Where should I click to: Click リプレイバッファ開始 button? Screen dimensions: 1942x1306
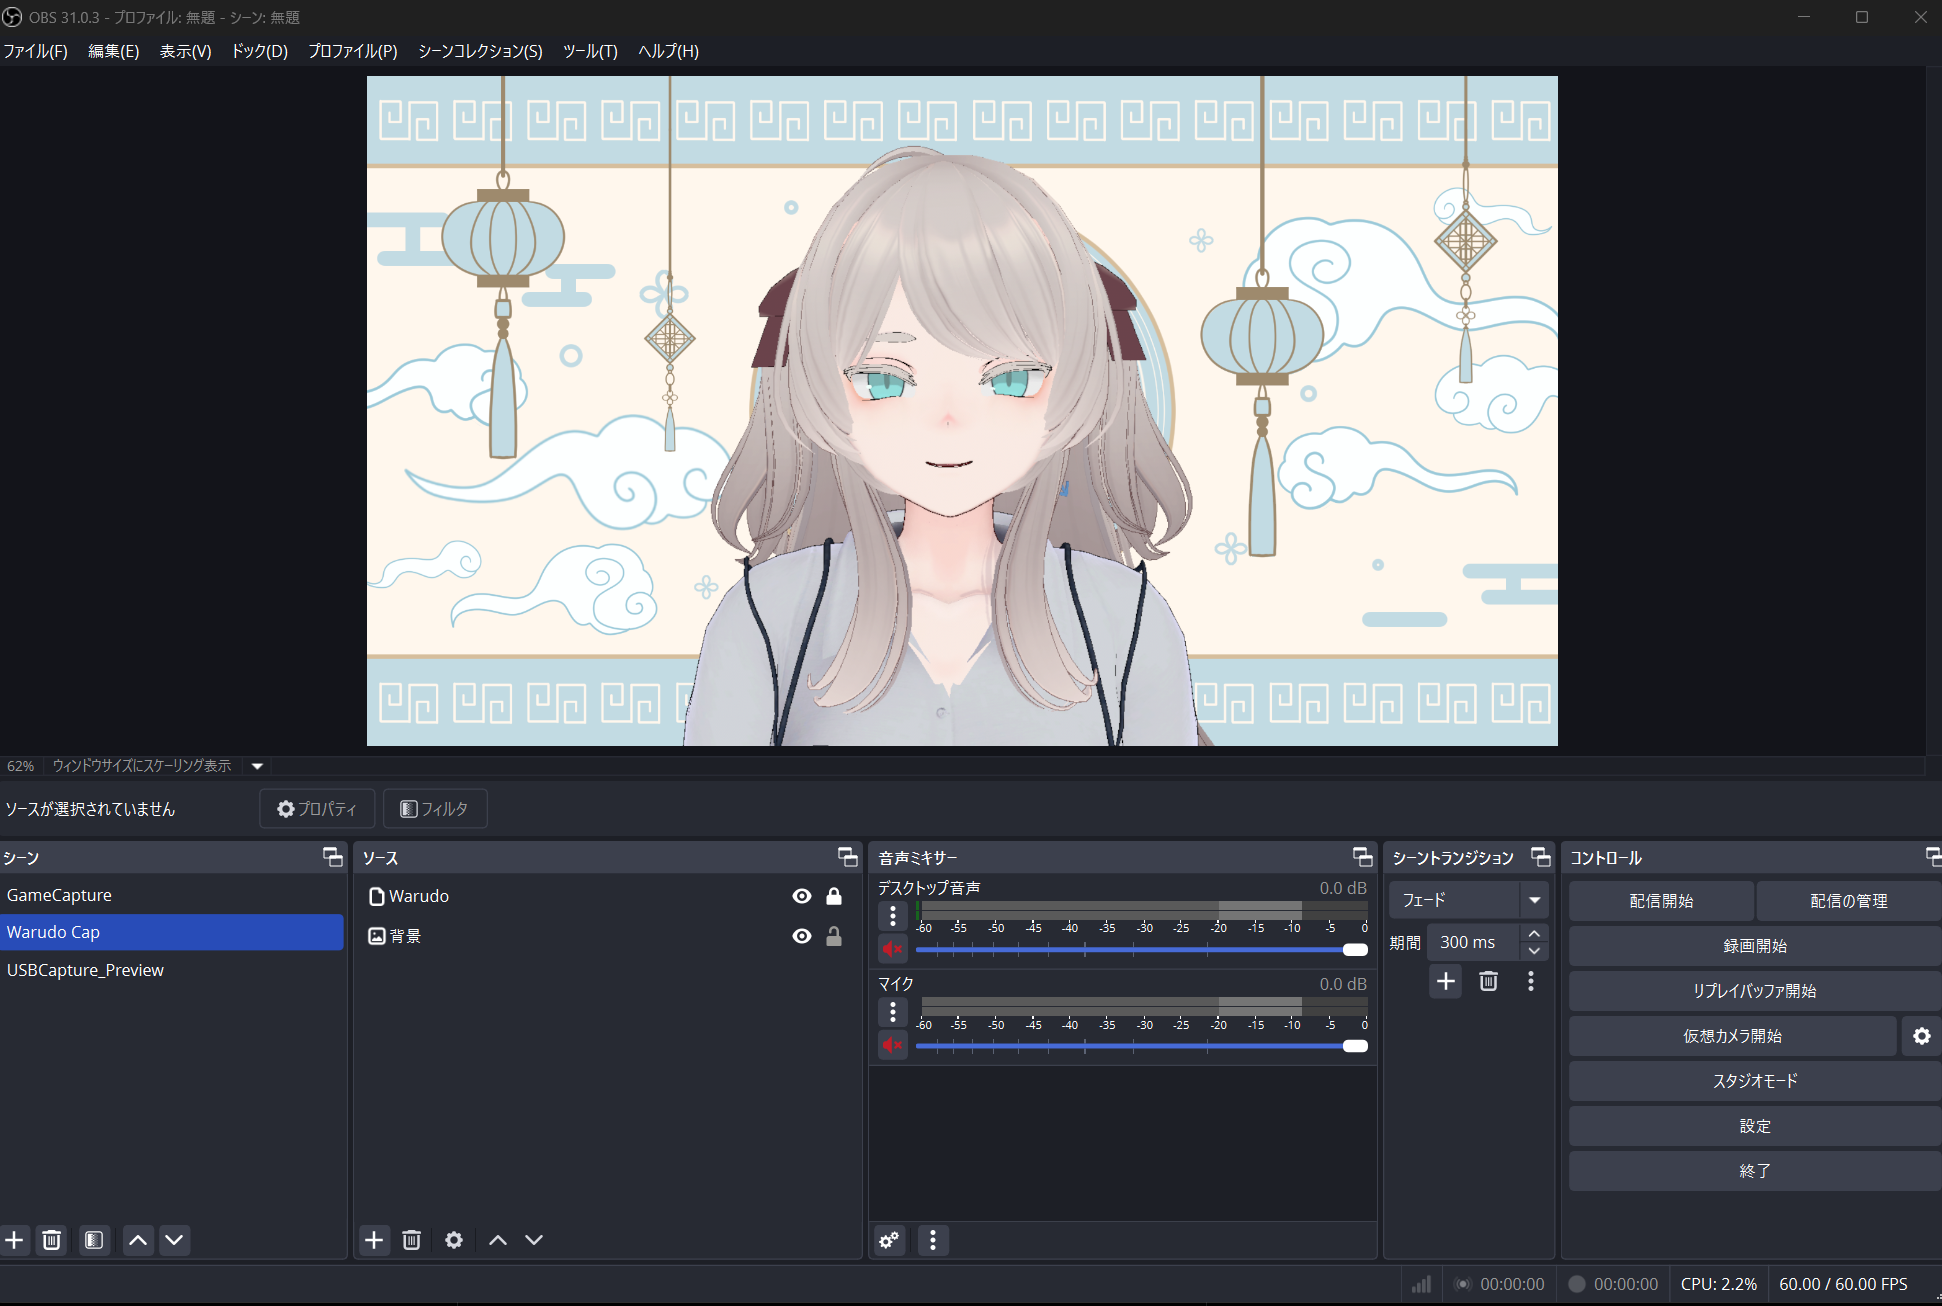click(1755, 991)
